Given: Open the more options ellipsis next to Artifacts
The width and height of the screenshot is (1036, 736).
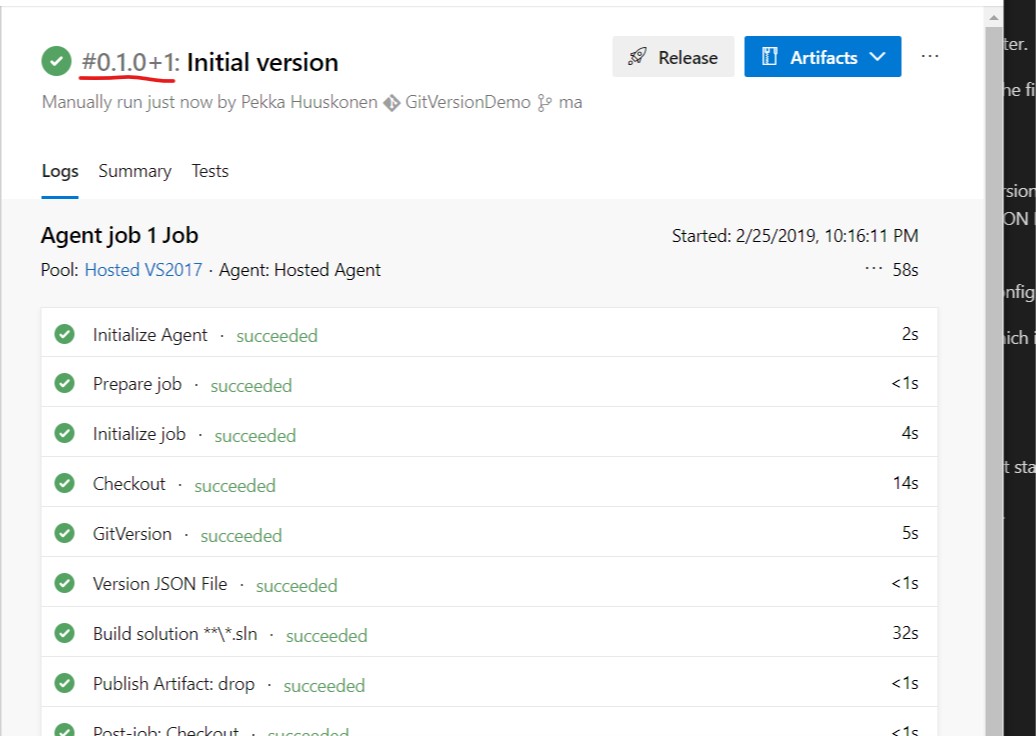Looking at the screenshot, I should [x=930, y=57].
